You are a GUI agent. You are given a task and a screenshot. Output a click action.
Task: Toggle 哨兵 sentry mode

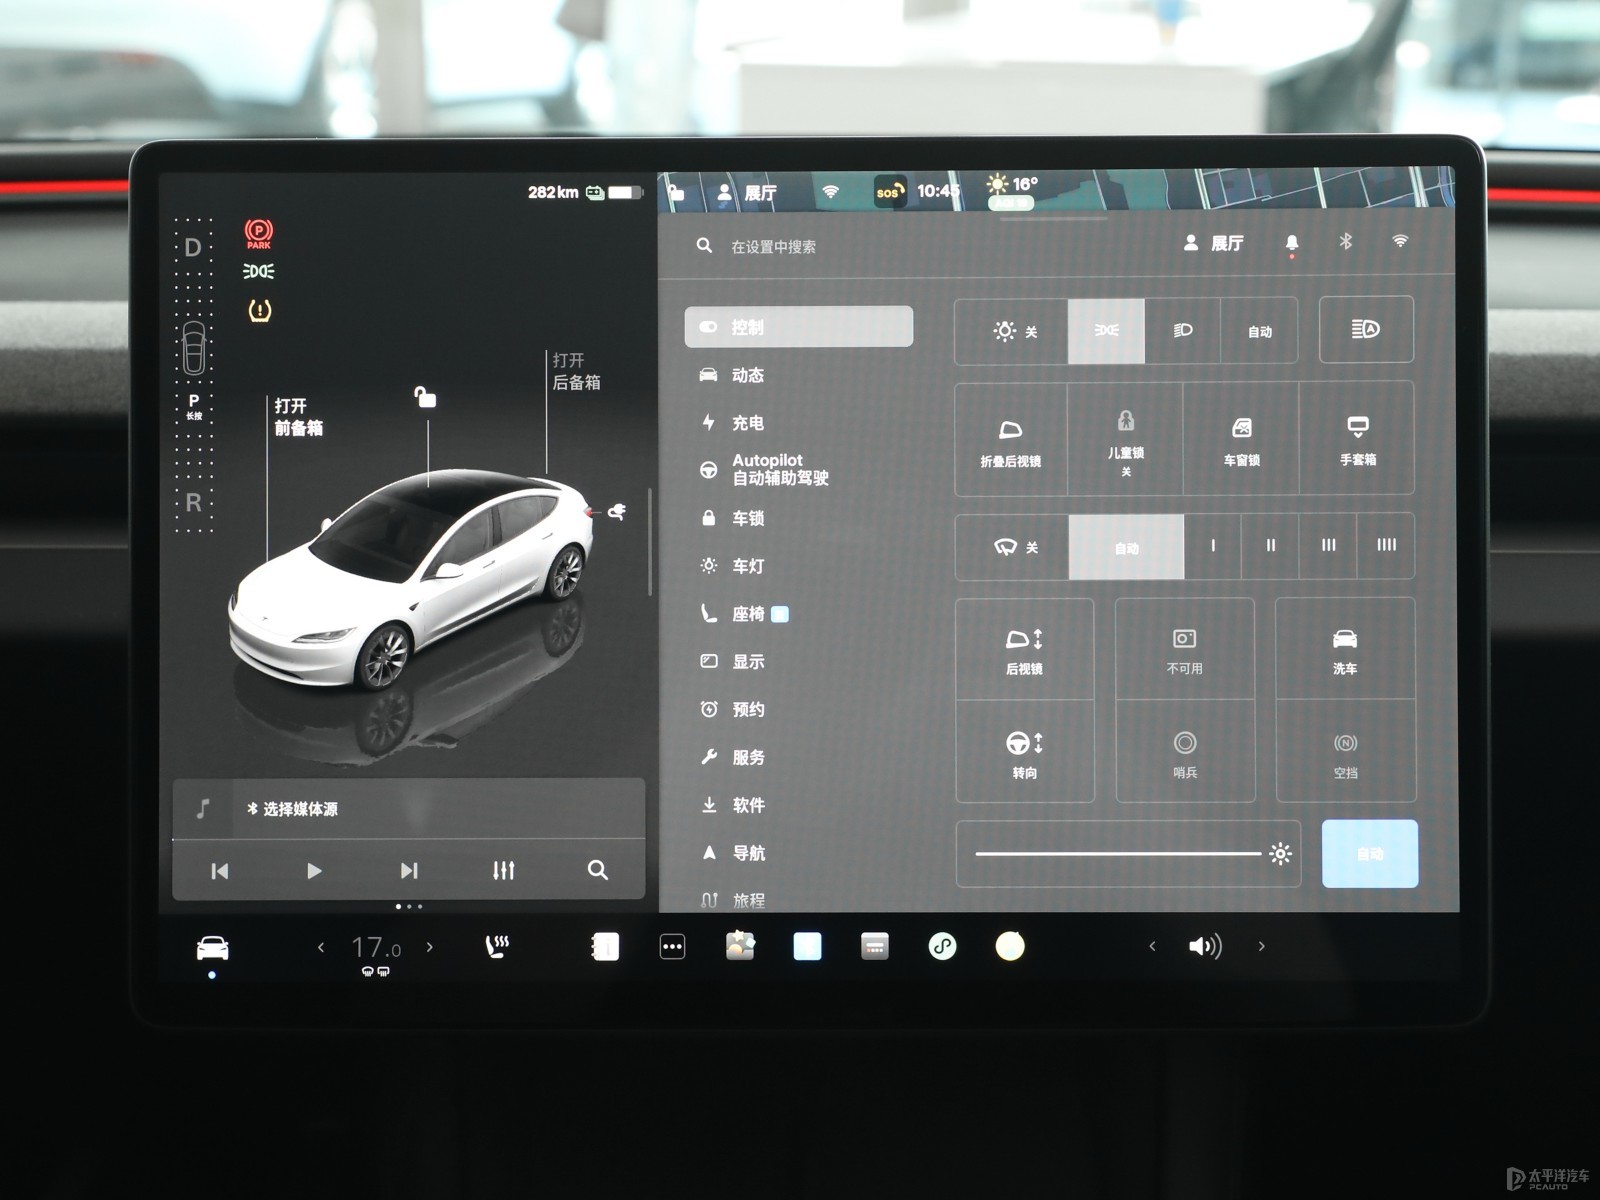[x=1184, y=752]
